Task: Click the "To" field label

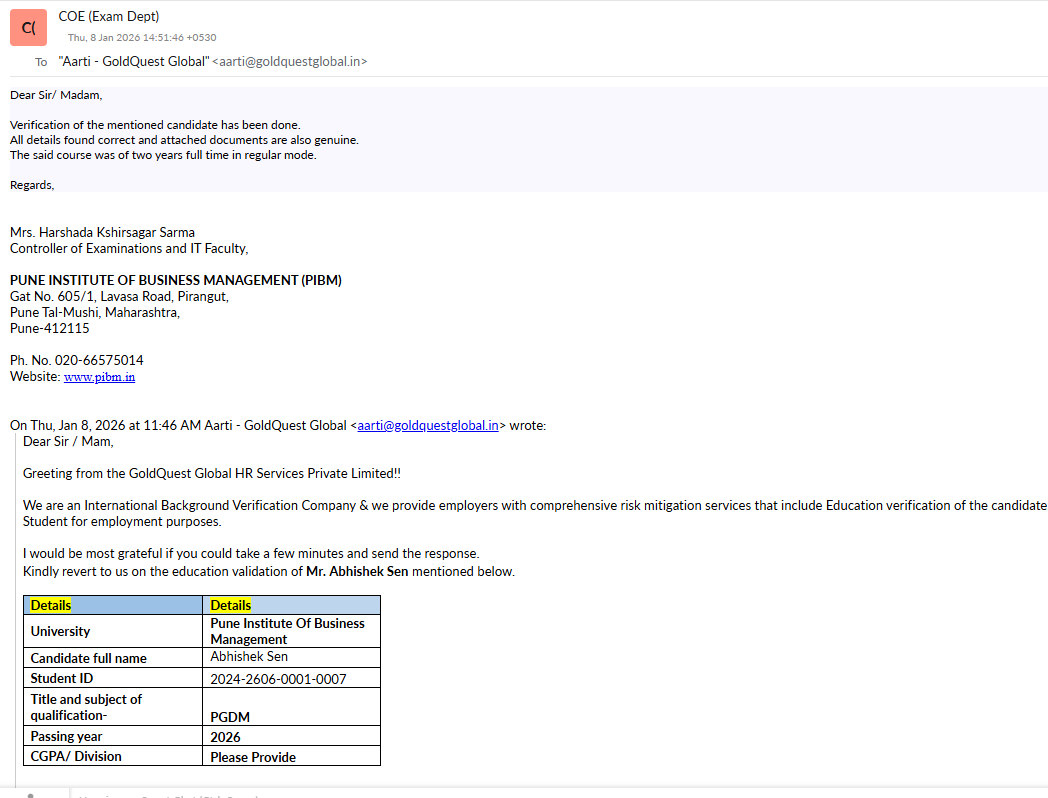Action: 41,62
